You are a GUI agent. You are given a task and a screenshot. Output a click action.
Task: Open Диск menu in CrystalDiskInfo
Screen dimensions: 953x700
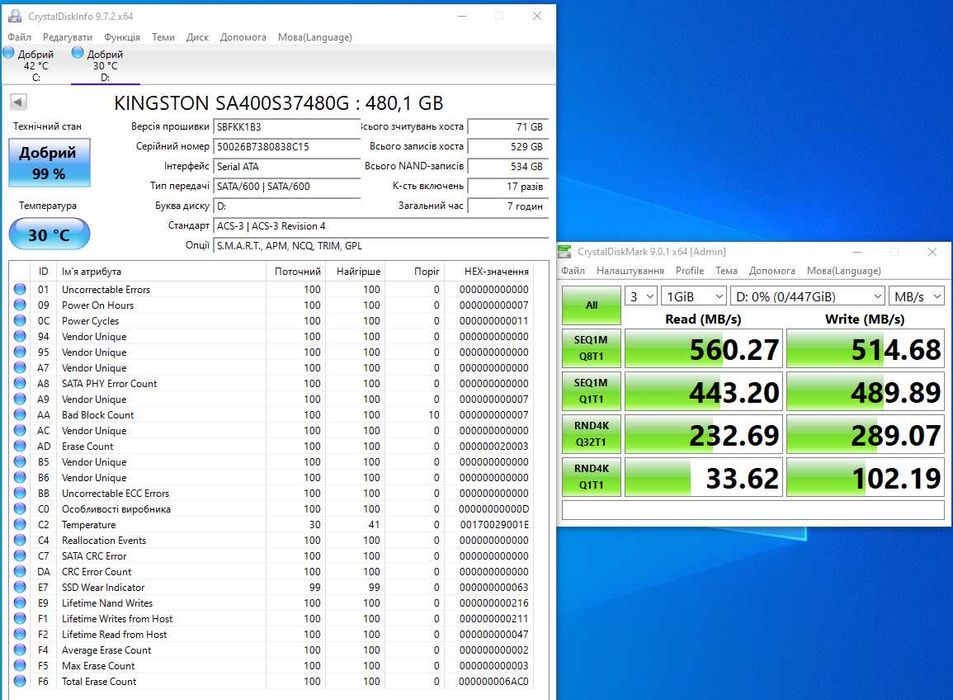pyautogui.click(x=198, y=37)
